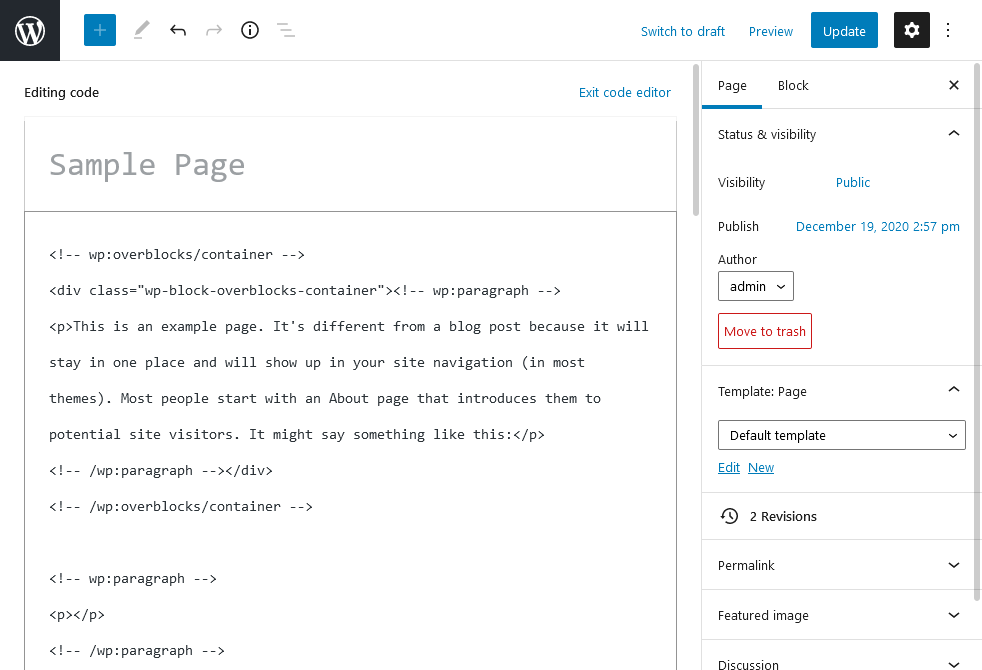Click the template New link
982x670 pixels.
coord(761,468)
